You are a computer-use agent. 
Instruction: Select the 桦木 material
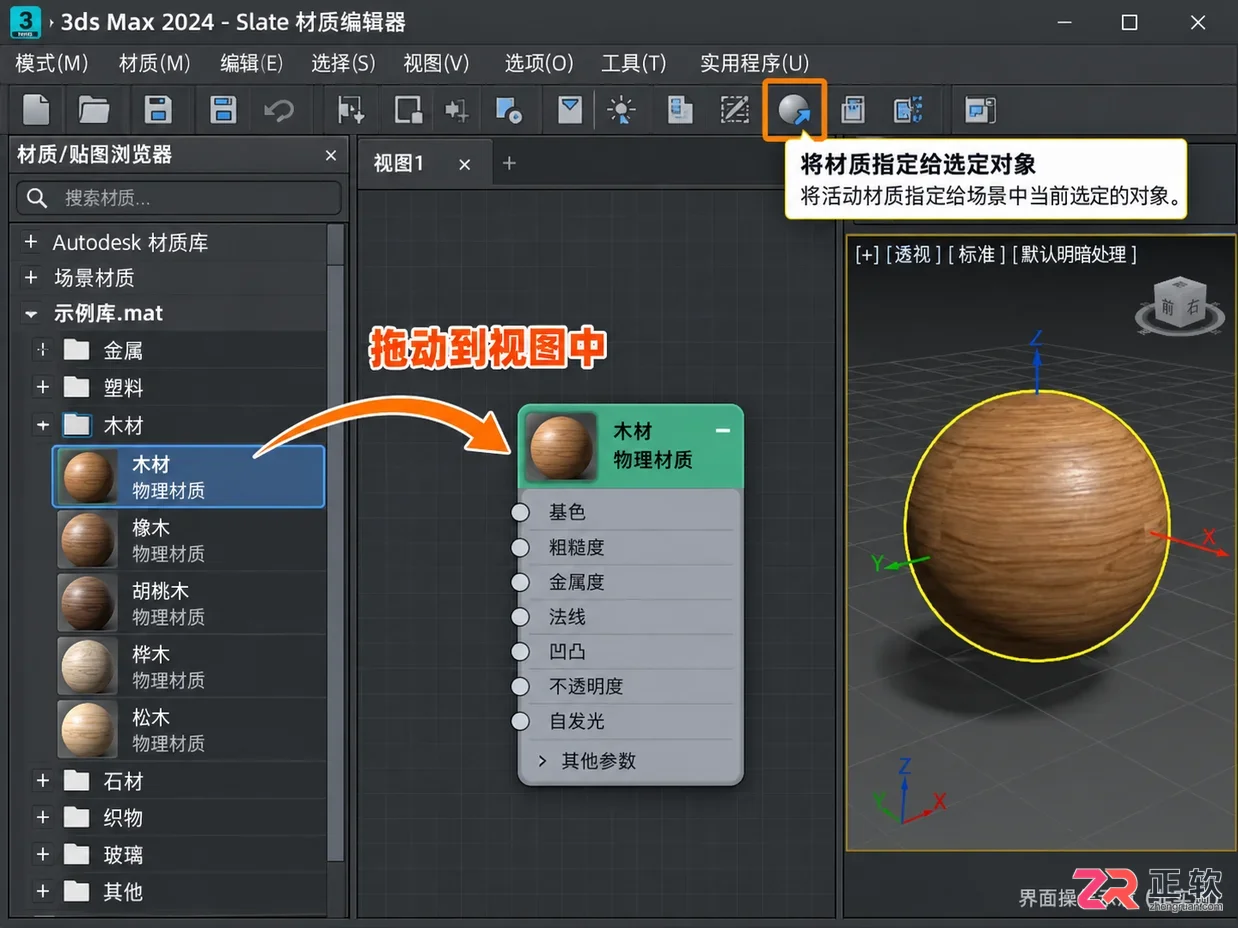[189, 666]
